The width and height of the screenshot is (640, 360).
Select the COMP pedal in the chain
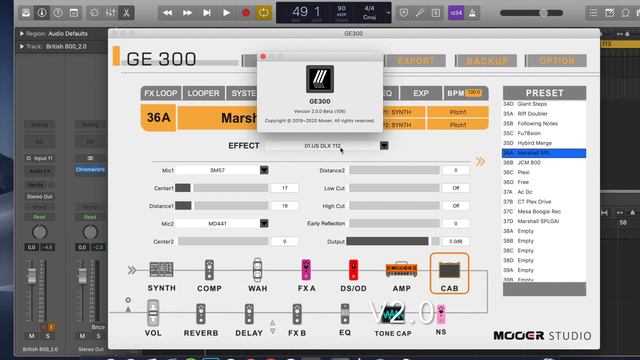point(209,270)
